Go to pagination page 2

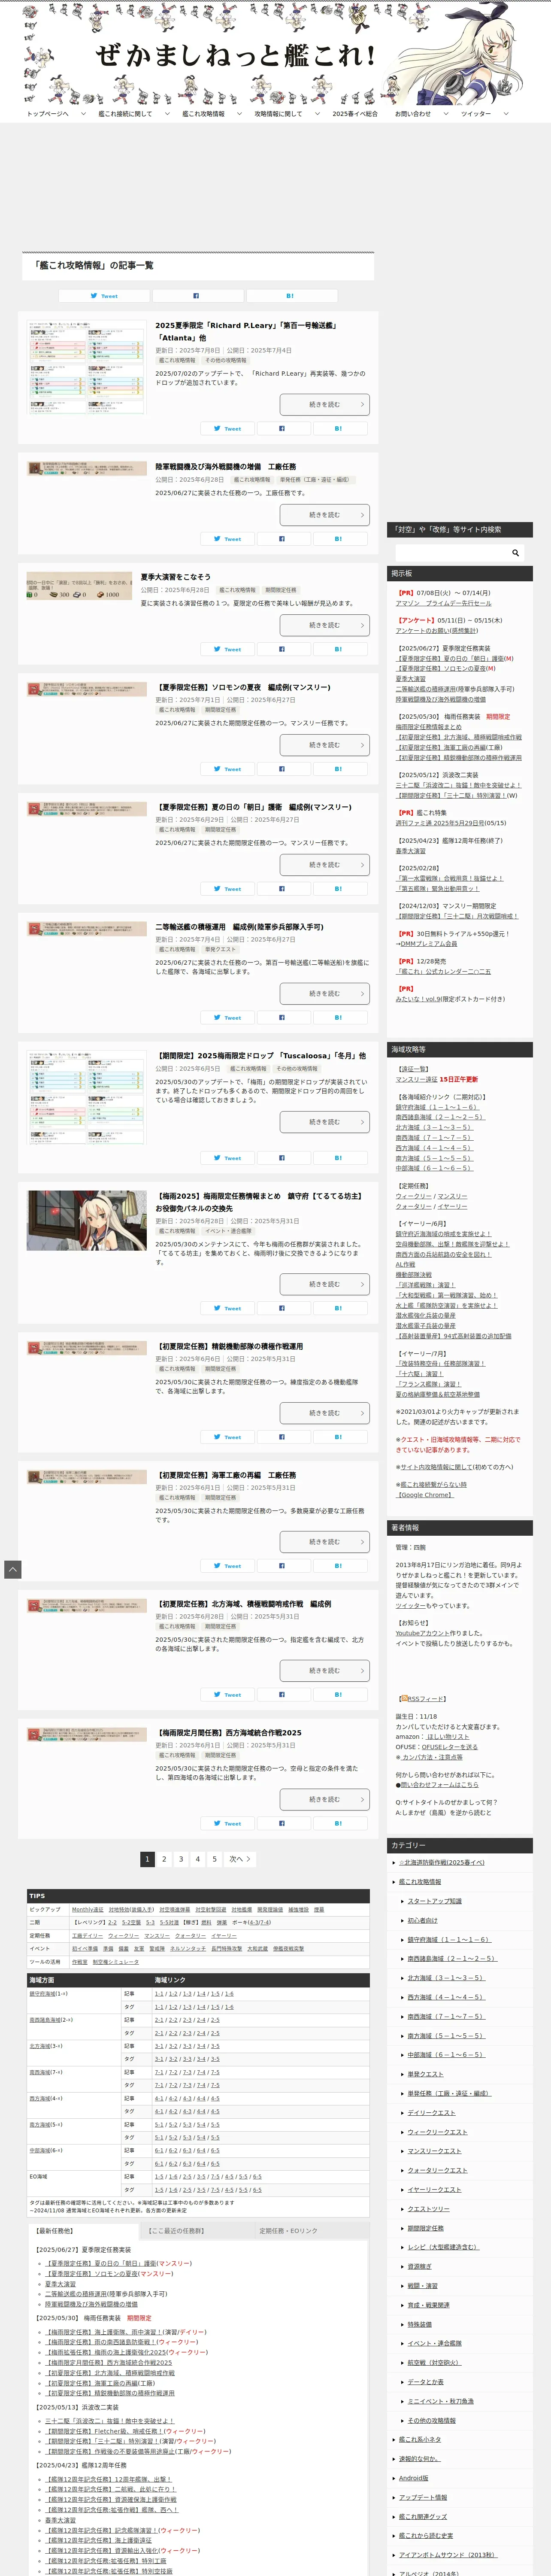pyautogui.click(x=164, y=1859)
